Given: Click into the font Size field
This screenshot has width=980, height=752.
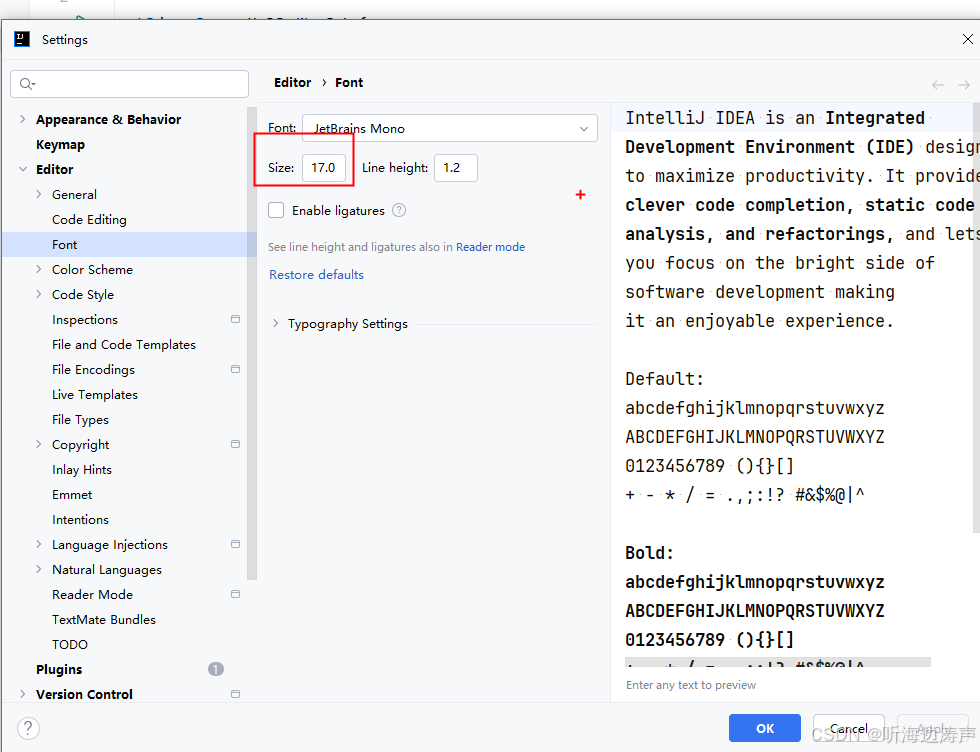Looking at the screenshot, I should coord(324,168).
